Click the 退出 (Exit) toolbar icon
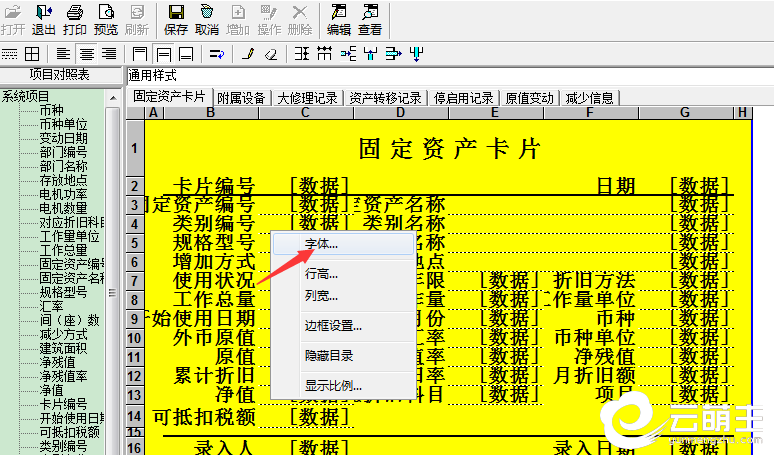Image resolution: width=774 pixels, height=455 pixels. point(44,19)
